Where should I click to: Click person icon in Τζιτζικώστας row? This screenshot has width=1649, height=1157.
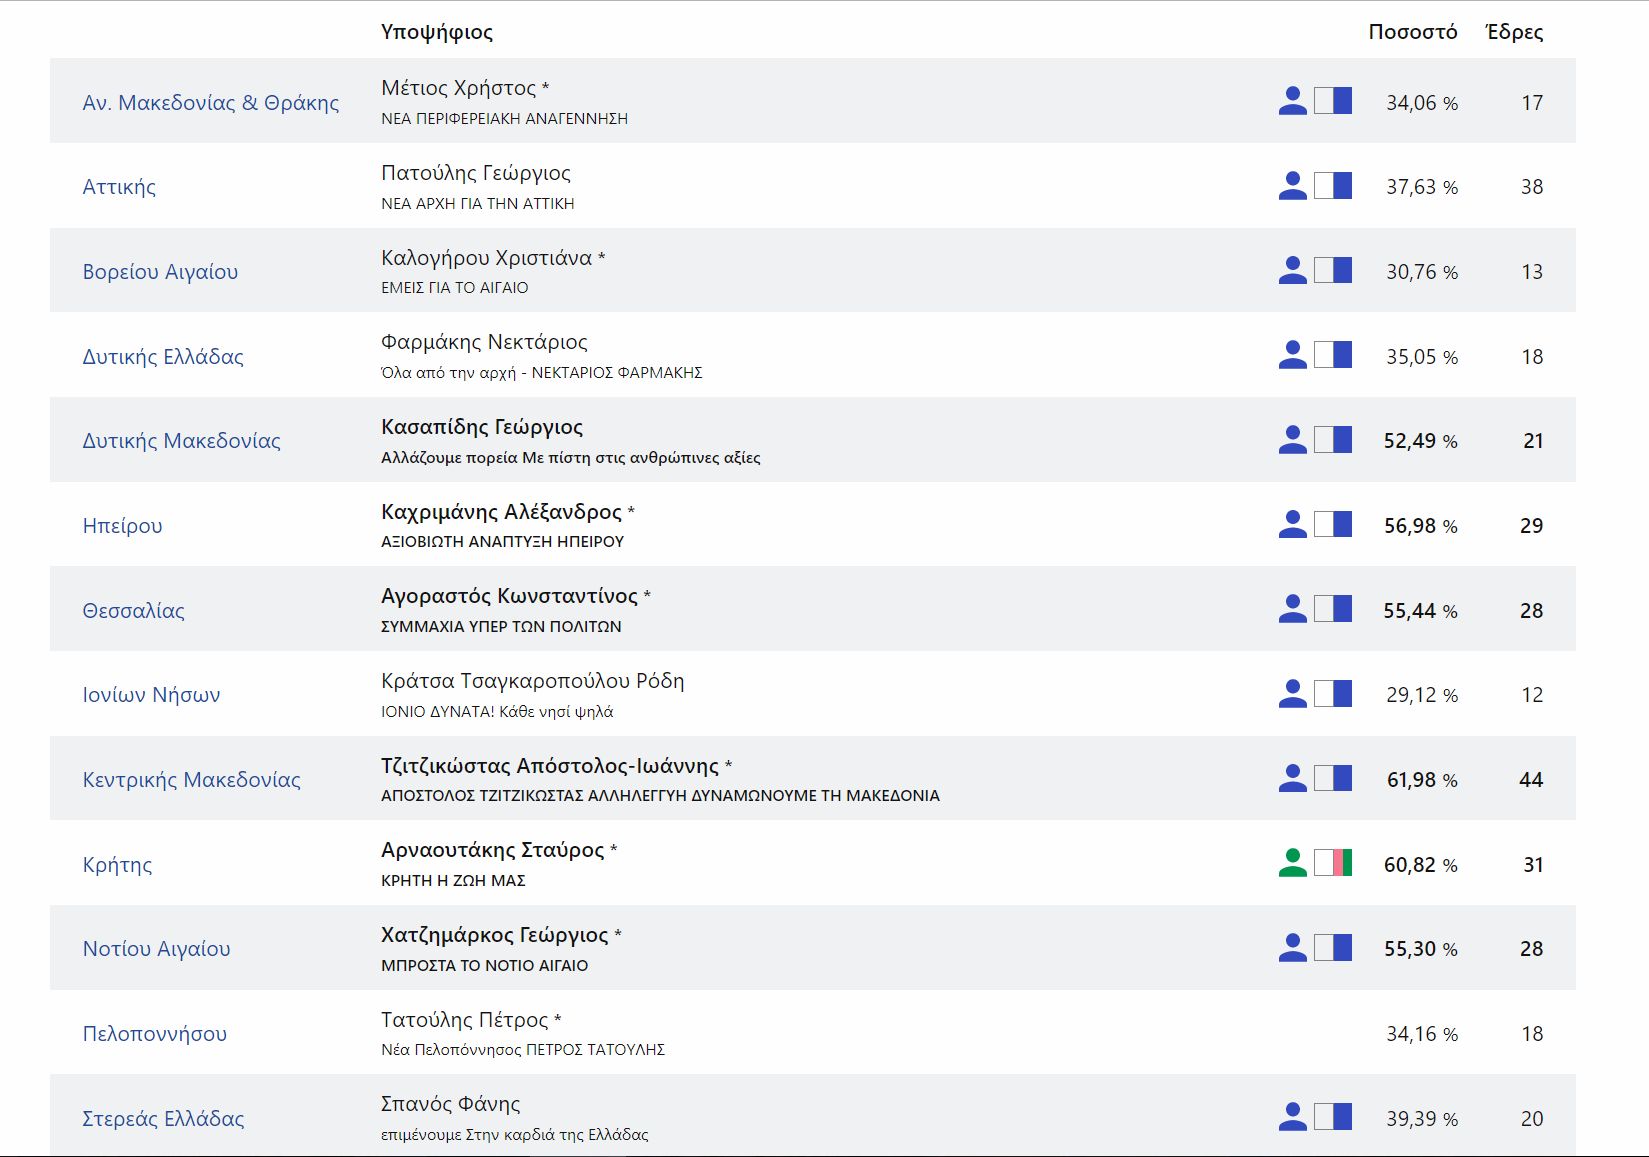click(x=1292, y=778)
